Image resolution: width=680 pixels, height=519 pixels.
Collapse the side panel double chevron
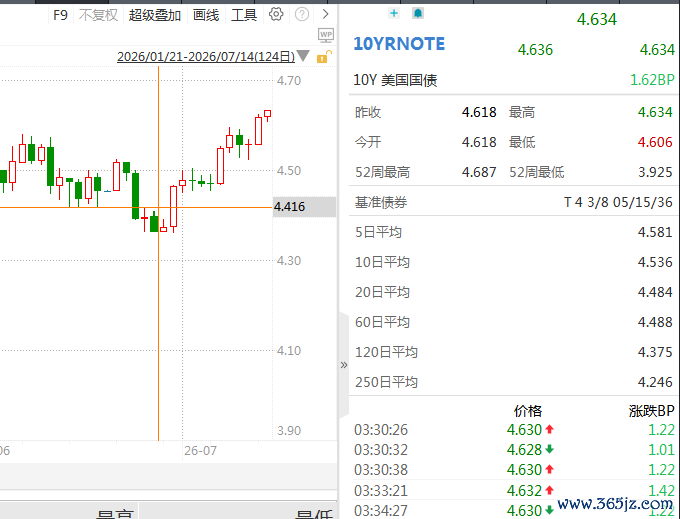[344, 365]
